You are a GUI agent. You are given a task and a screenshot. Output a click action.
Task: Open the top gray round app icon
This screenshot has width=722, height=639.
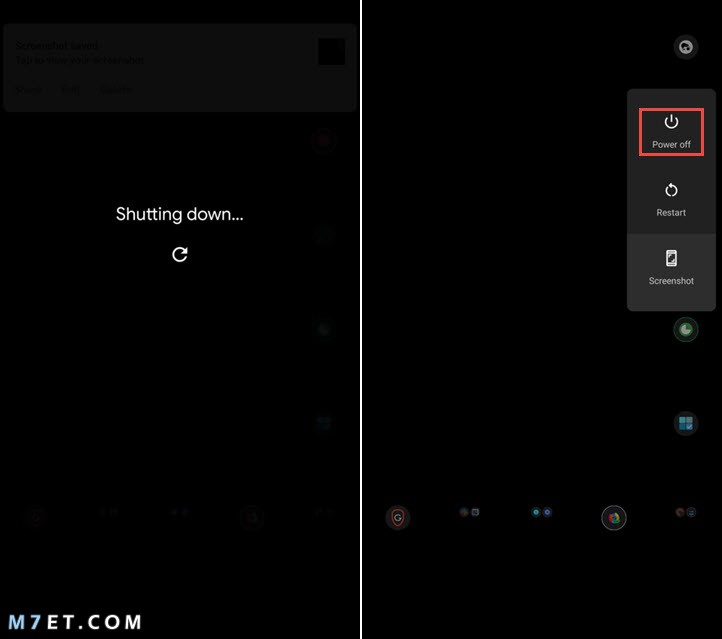(686, 47)
